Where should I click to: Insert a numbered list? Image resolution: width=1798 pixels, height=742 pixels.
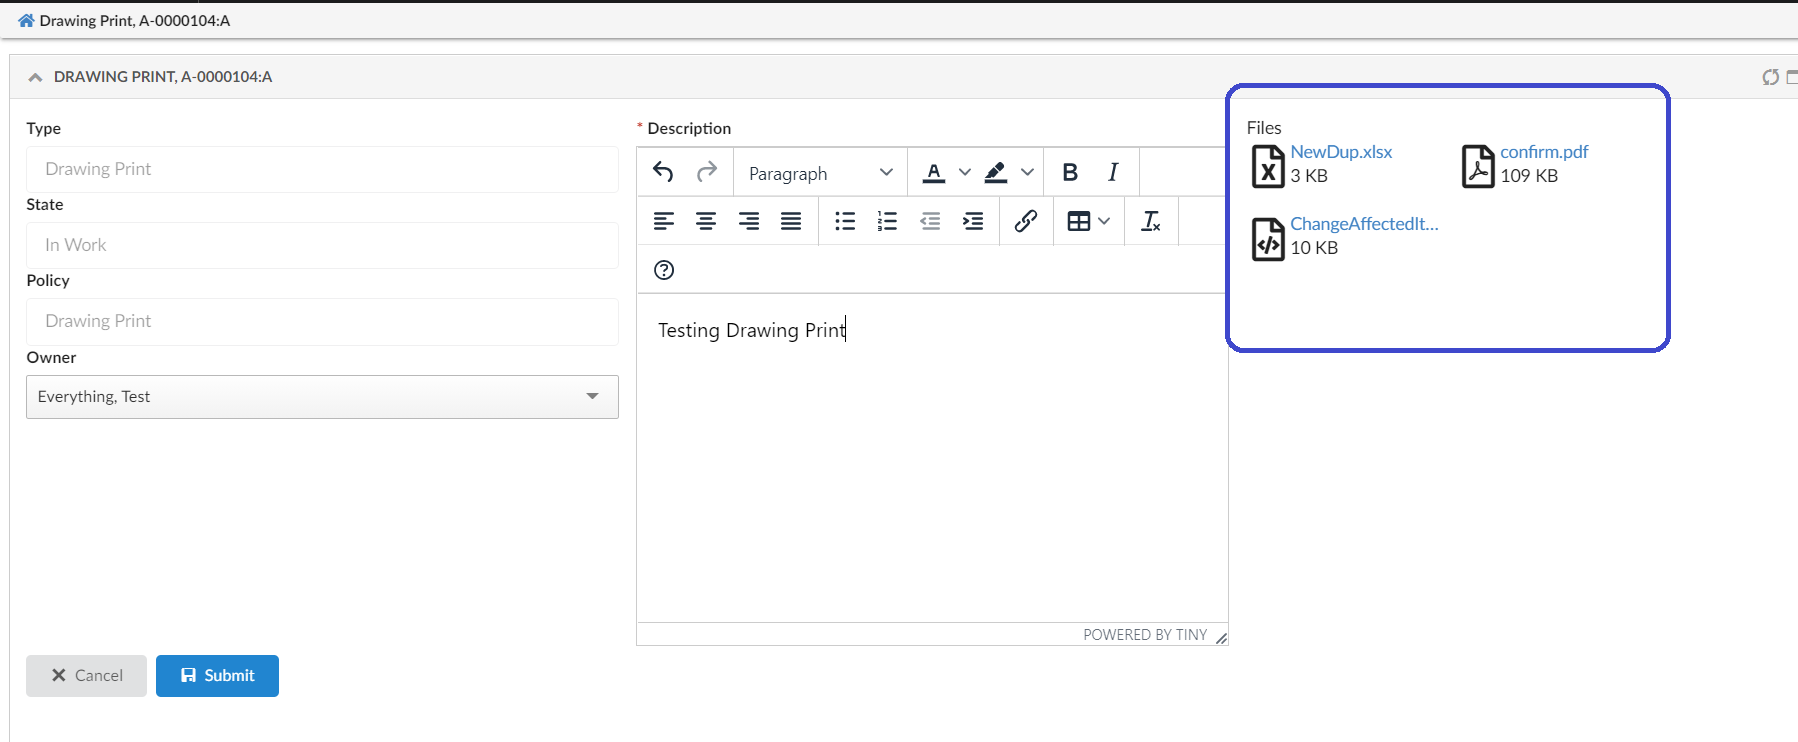(887, 221)
